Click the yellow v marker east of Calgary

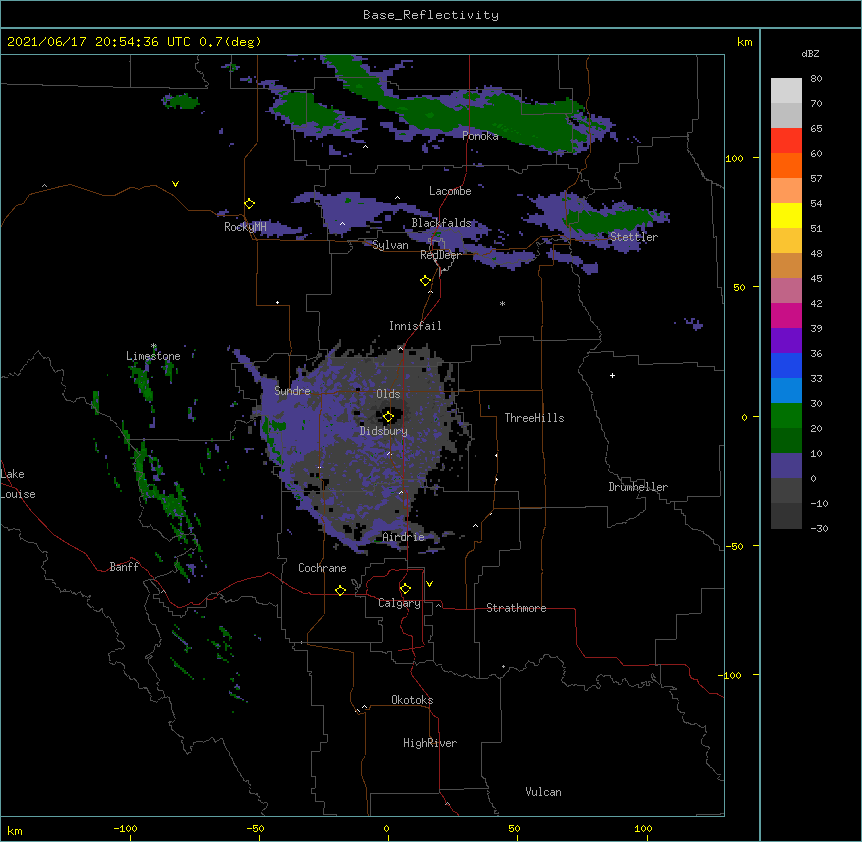click(429, 584)
